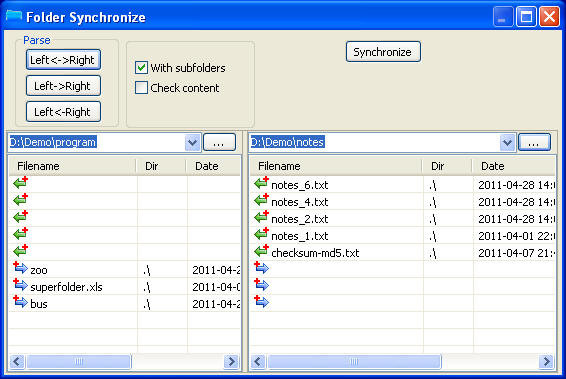
Task: Click the left pane horizontal scrollbar thumb
Action: point(78,361)
